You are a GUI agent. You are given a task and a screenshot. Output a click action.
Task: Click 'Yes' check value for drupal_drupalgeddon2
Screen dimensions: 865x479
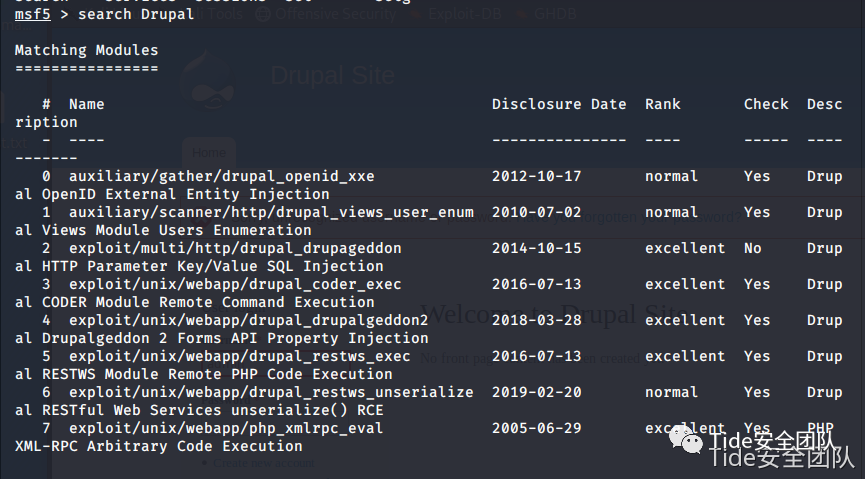(757, 320)
